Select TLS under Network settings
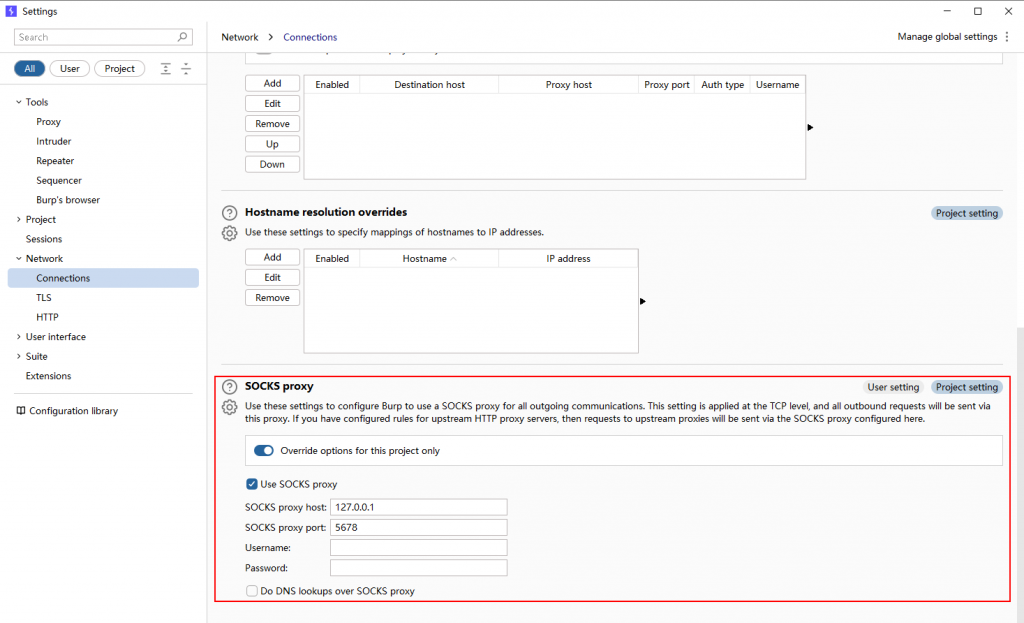This screenshot has width=1024, height=623. [x=44, y=298]
